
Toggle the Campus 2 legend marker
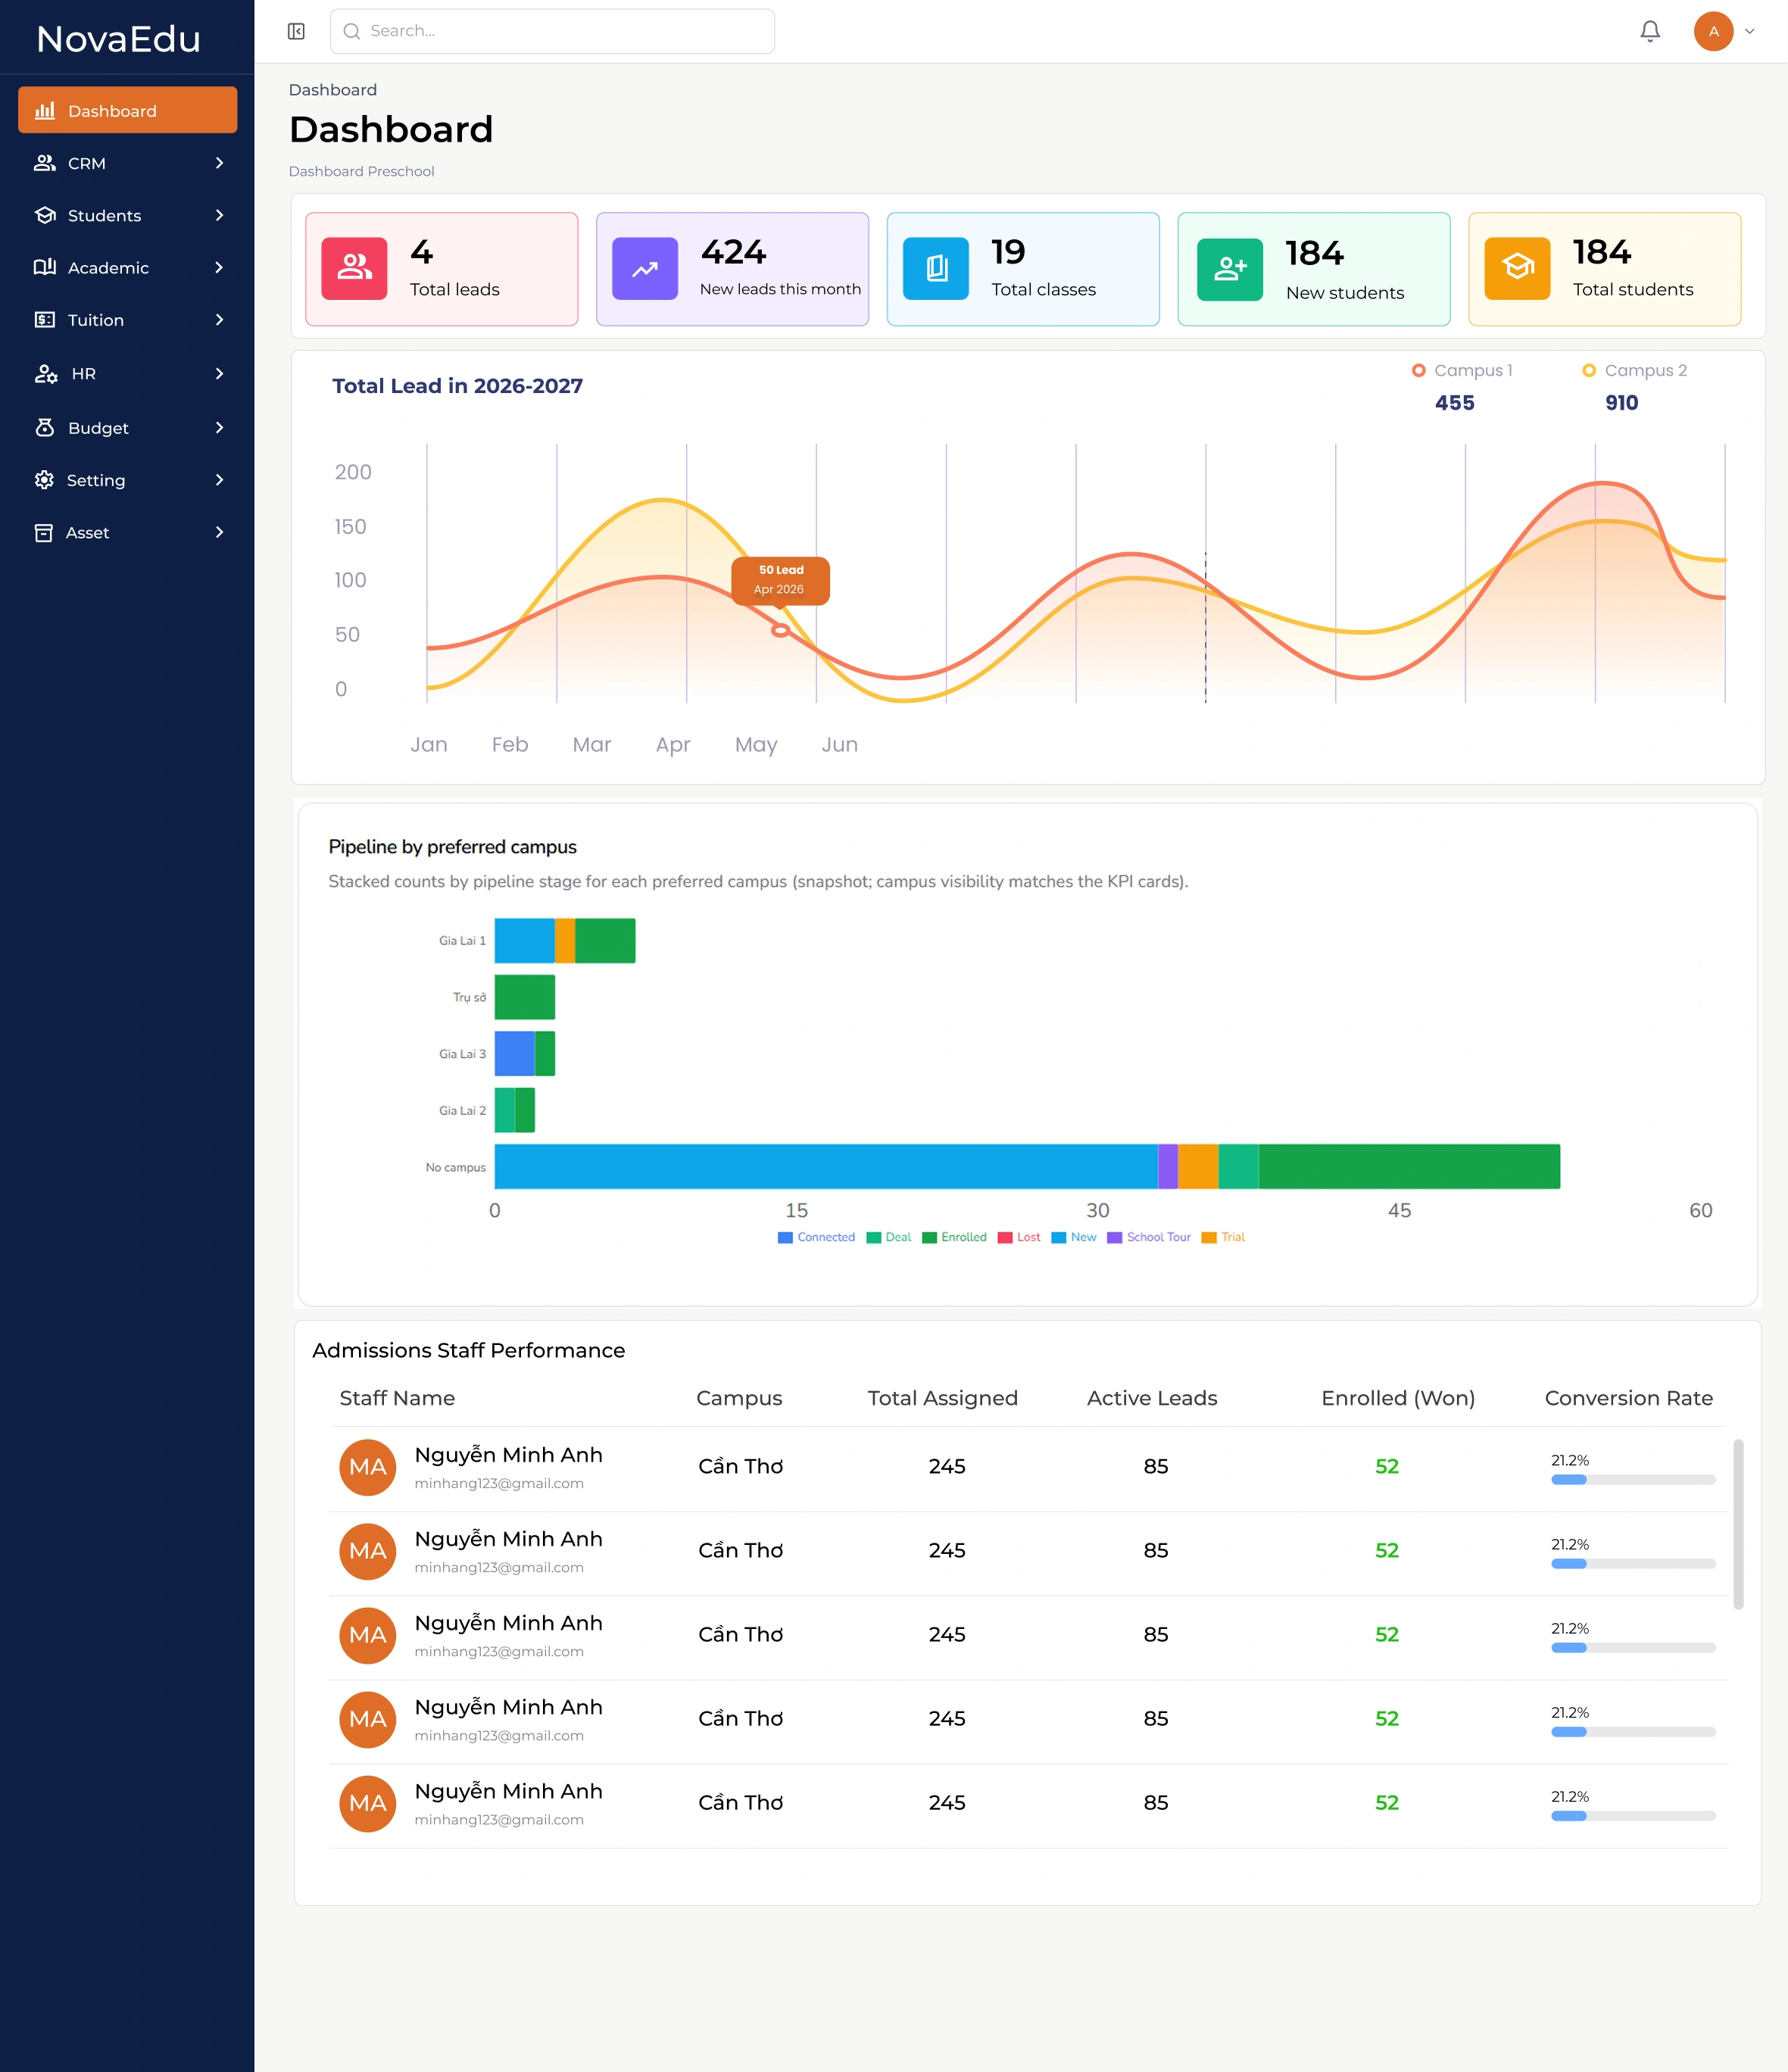(x=1589, y=370)
